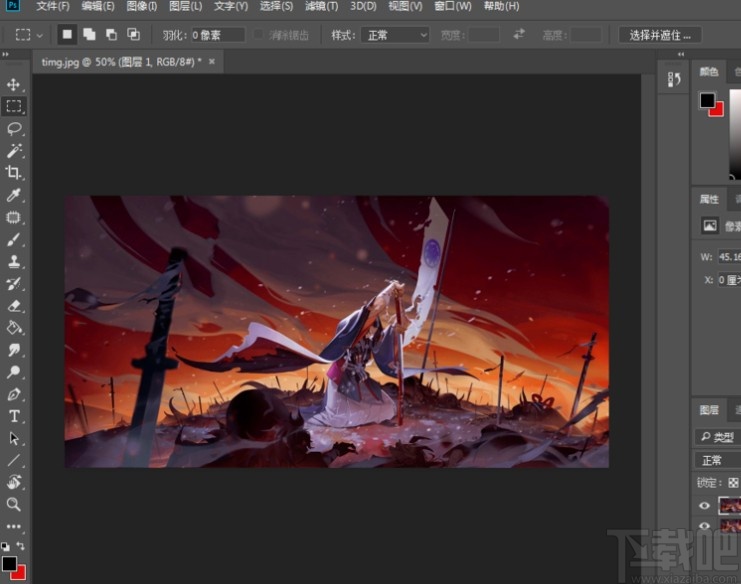Open the Type menu
The image size is (741, 584).
231,7
